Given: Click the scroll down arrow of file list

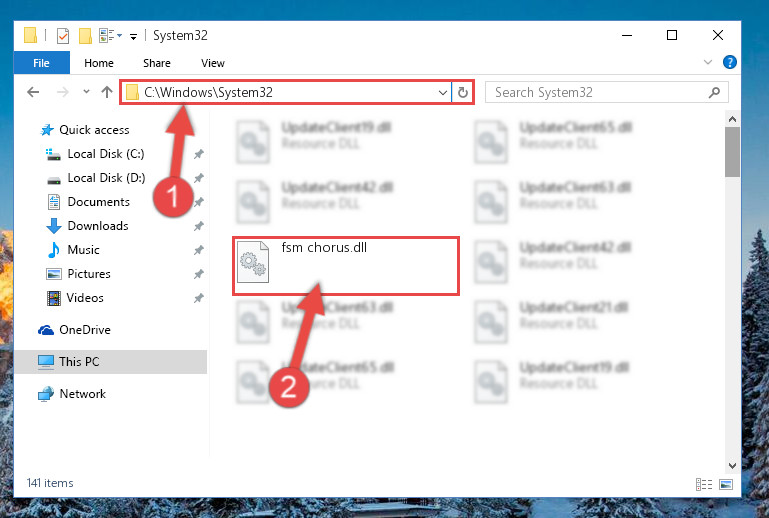Looking at the screenshot, I should 732,466.
